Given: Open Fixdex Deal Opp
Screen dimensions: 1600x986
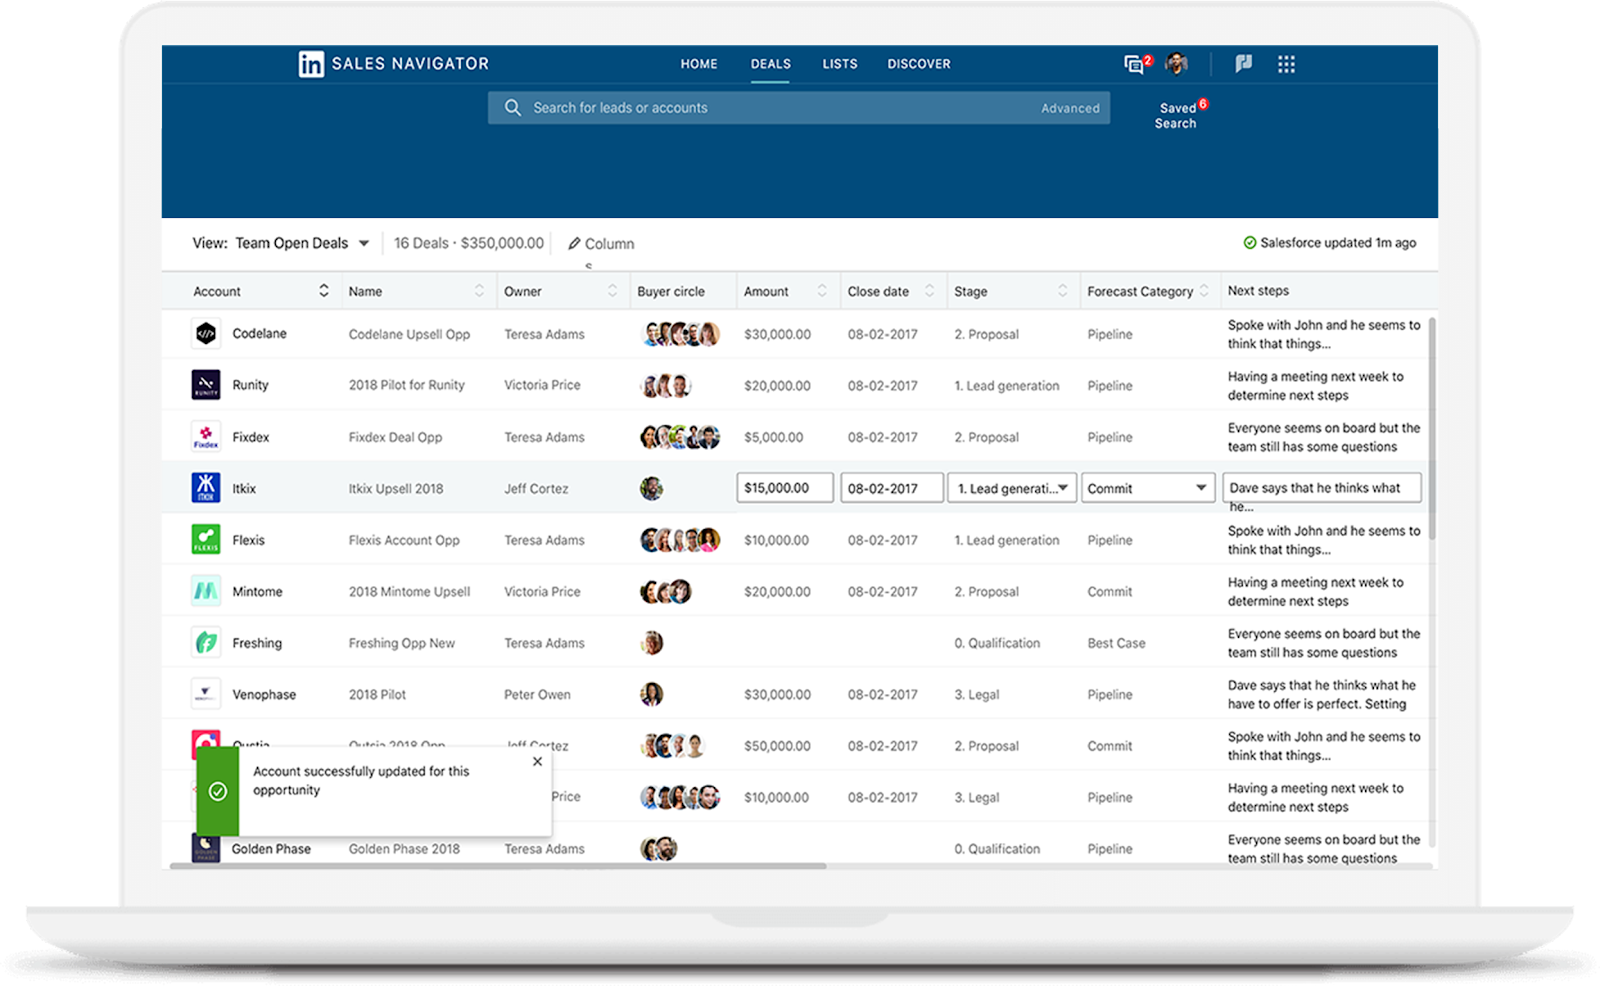Looking at the screenshot, I should tap(395, 437).
